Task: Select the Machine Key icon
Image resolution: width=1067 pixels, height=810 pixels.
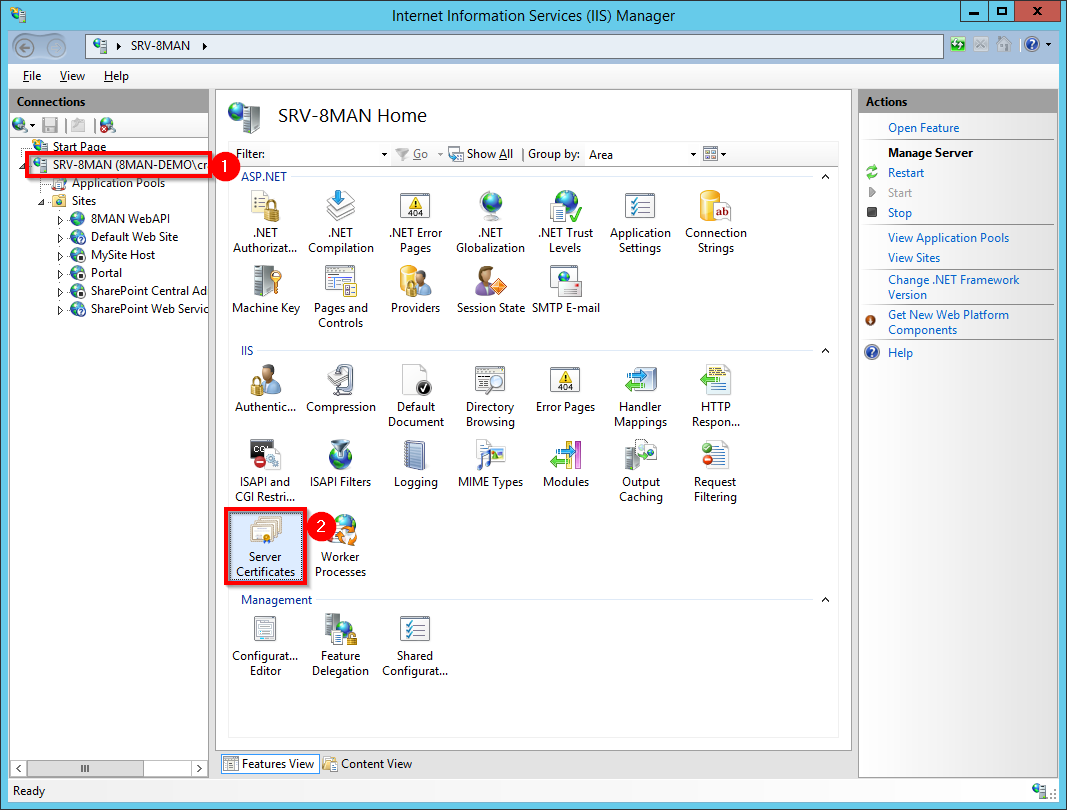Action: coord(265,290)
